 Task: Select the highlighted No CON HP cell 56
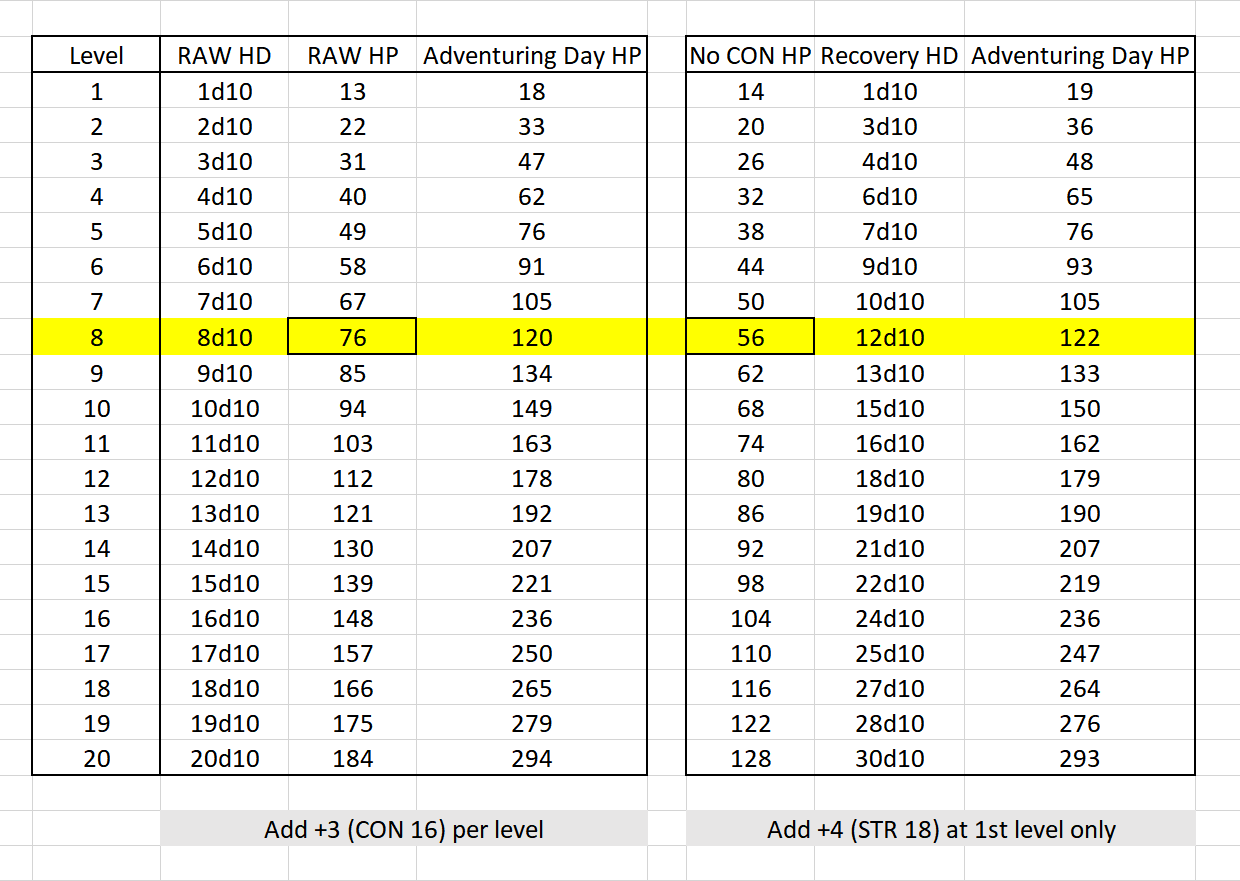tap(750, 337)
